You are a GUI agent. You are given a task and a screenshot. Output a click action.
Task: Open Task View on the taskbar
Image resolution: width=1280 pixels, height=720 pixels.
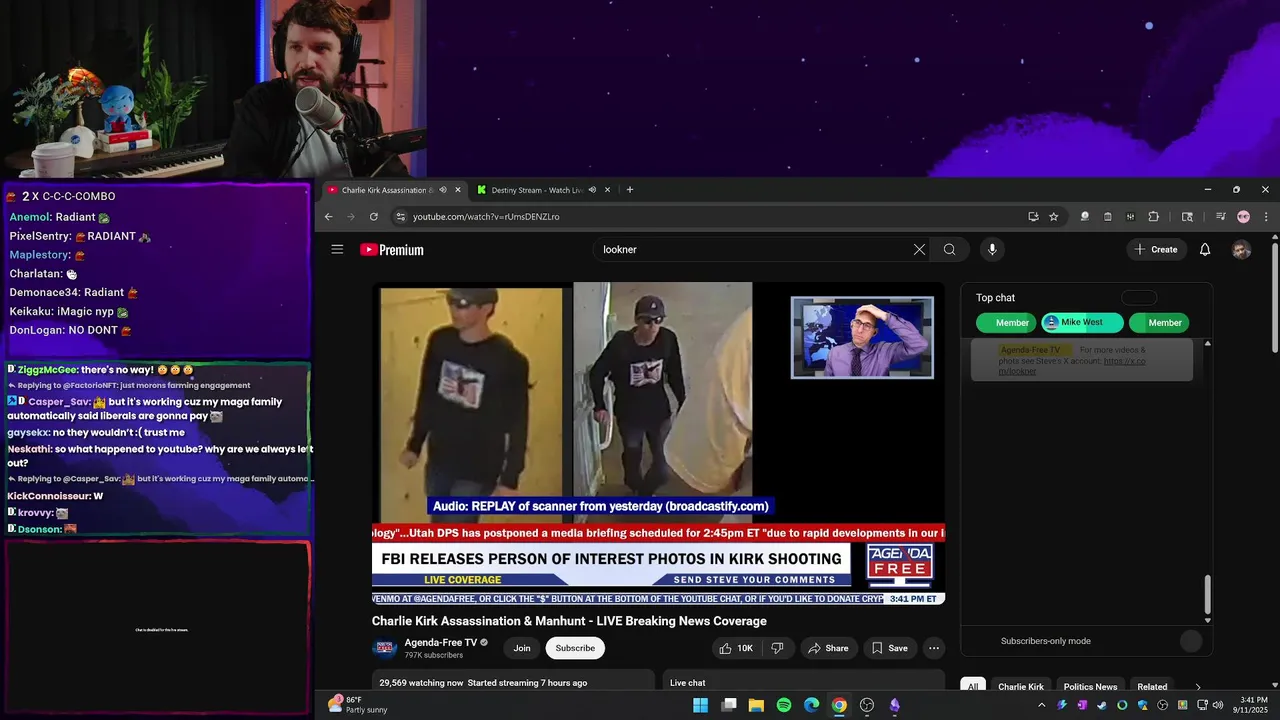pyautogui.click(x=729, y=705)
